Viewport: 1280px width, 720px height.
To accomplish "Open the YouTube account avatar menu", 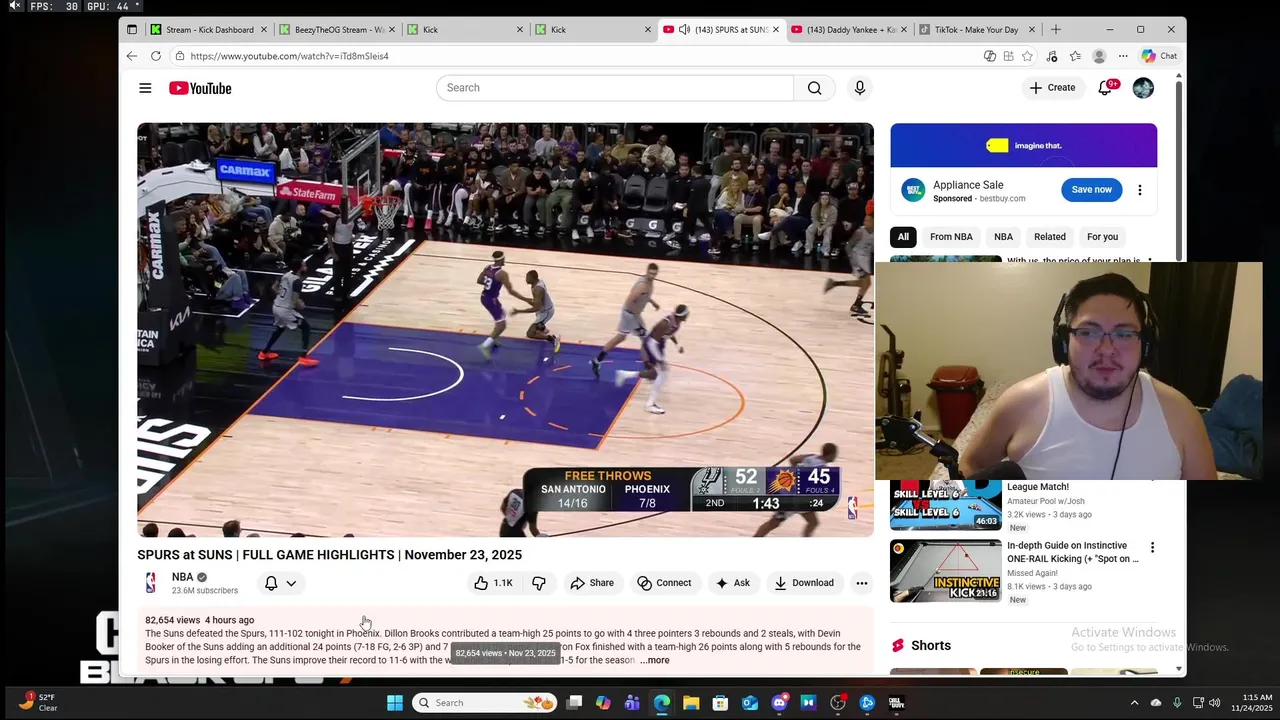I will pos(1143,88).
